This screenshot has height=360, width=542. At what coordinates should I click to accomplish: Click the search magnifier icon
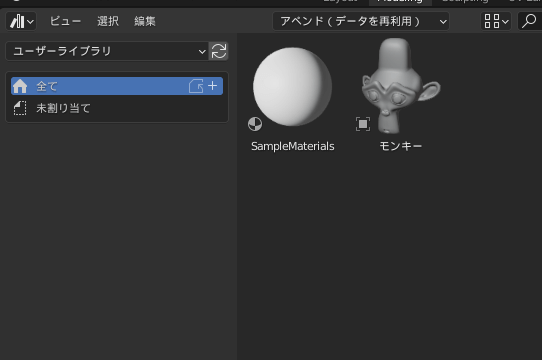click(529, 21)
